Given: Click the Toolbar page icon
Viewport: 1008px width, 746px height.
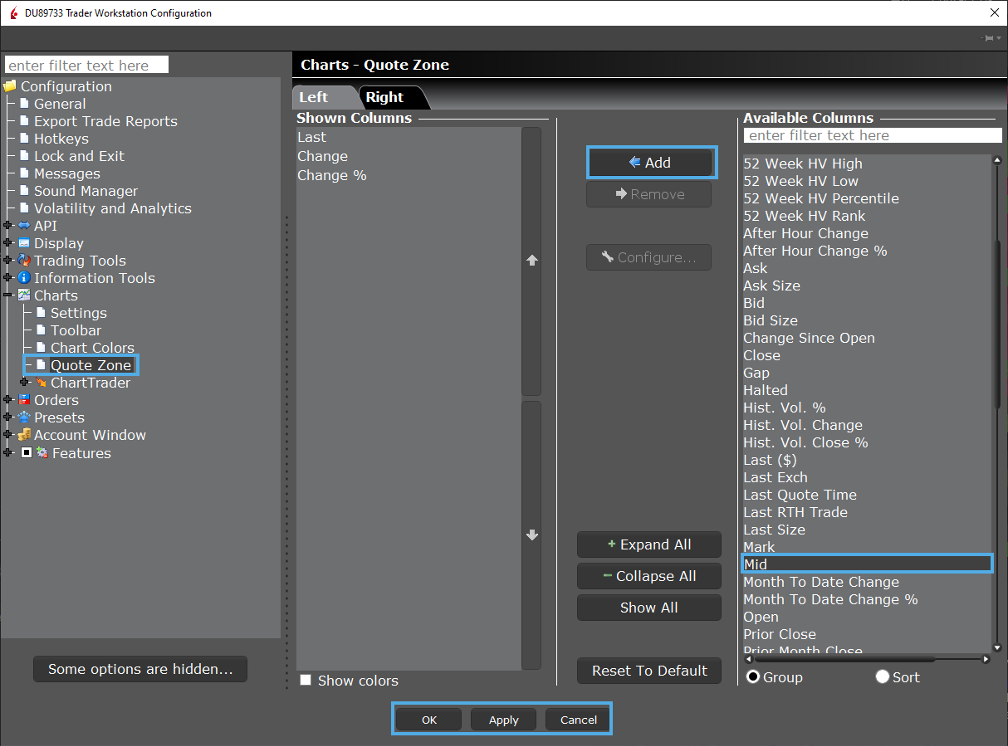Looking at the screenshot, I should 41,330.
